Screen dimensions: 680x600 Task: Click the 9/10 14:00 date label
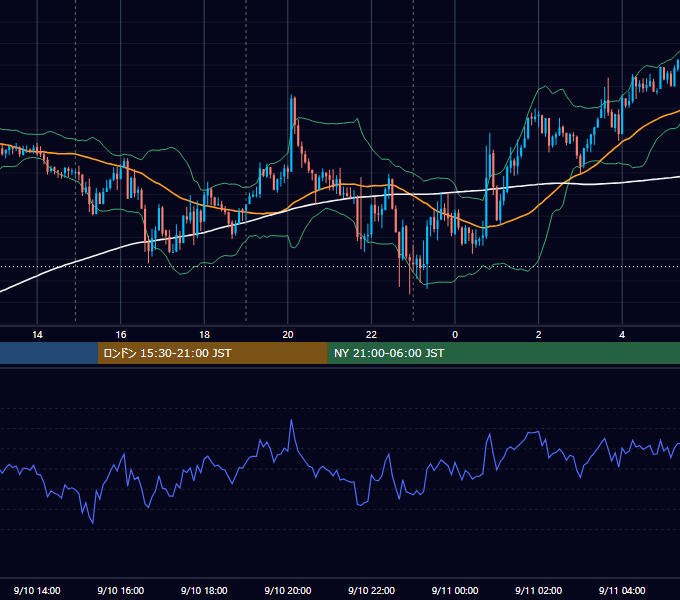pyautogui.click(x=37, y=590)
